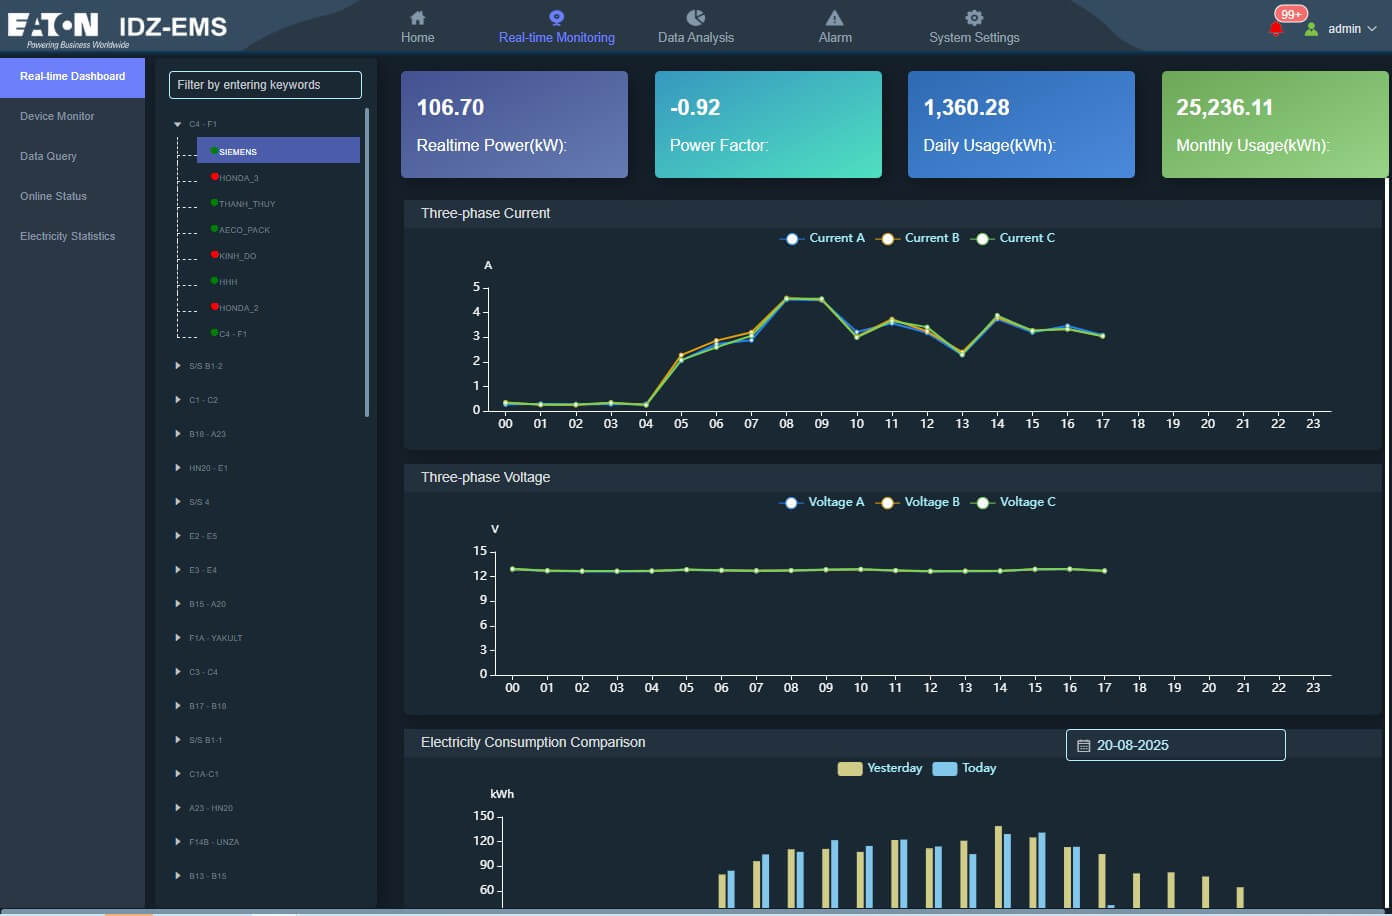This screenshot has height=916, width=1392.
Task: Select the THANH_THUY device in tree
Action: [x=247, y=204]
